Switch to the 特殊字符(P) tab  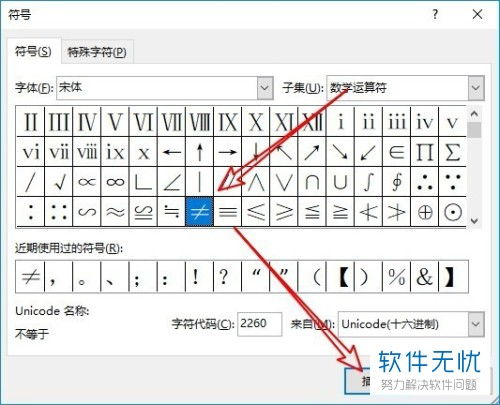(97, 52)
